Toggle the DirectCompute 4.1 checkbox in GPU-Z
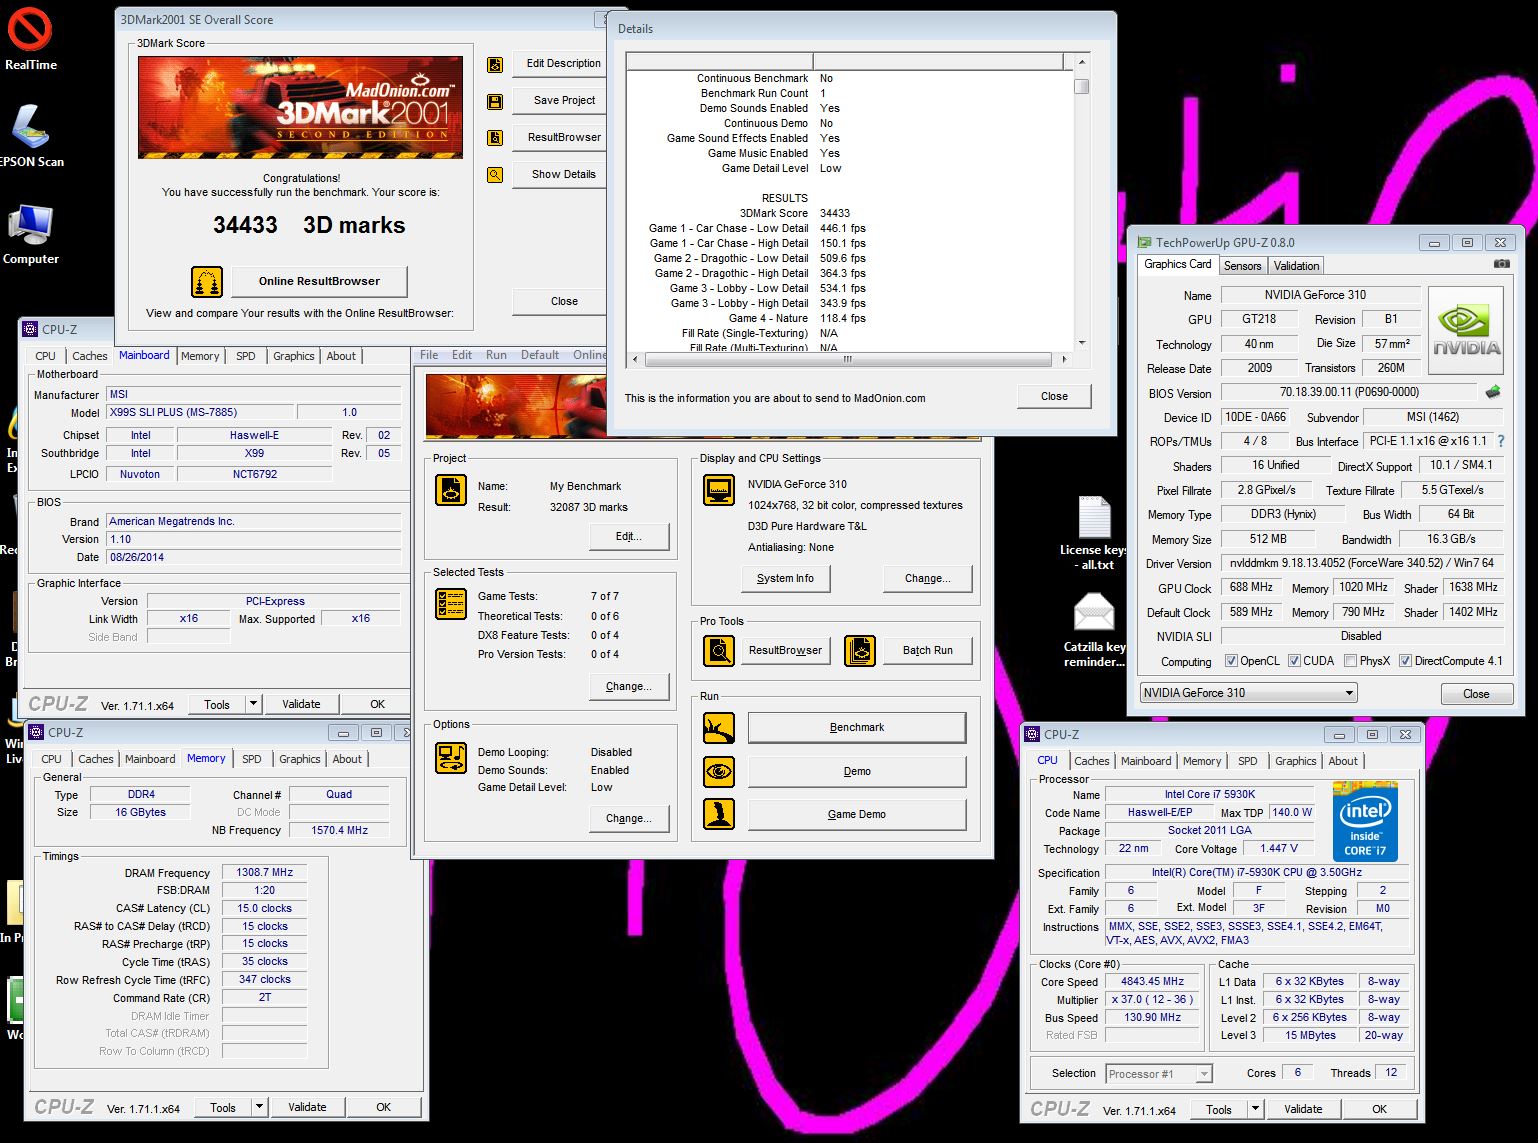The image size is (1538, 1143). click(x=1406, y=661)
